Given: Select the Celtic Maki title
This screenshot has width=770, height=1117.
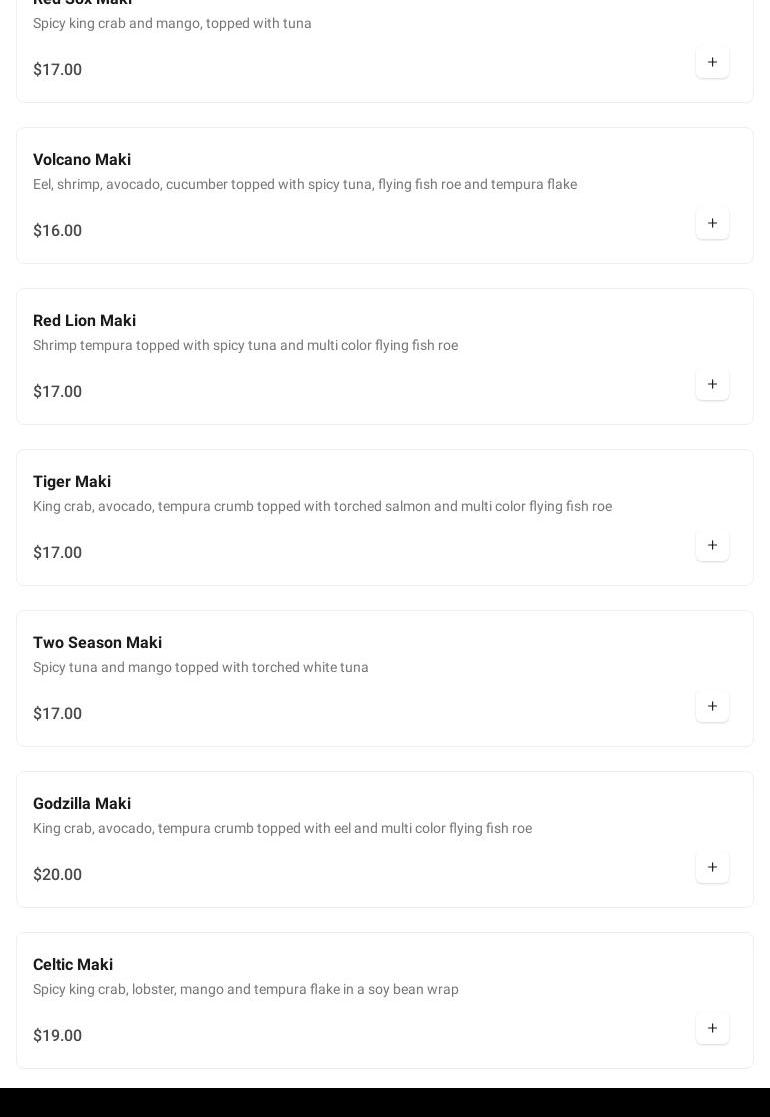Looking at the screenshot, I should (73, 965).
